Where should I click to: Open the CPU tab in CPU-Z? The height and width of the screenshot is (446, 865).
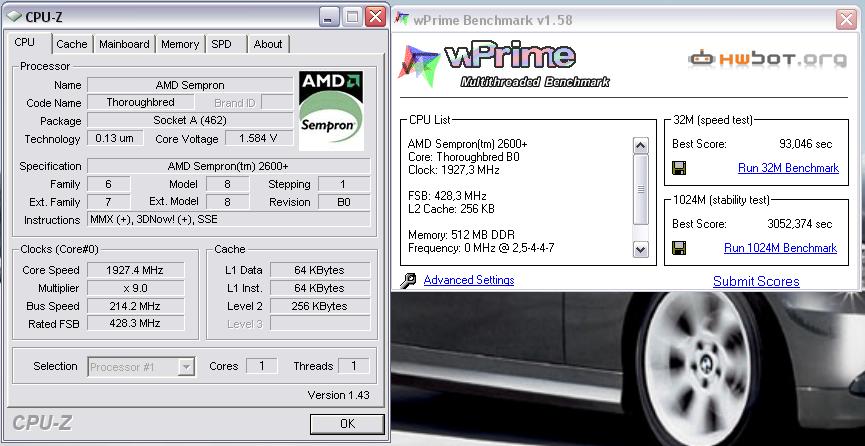pyautogui.click(x=25, y=43)
